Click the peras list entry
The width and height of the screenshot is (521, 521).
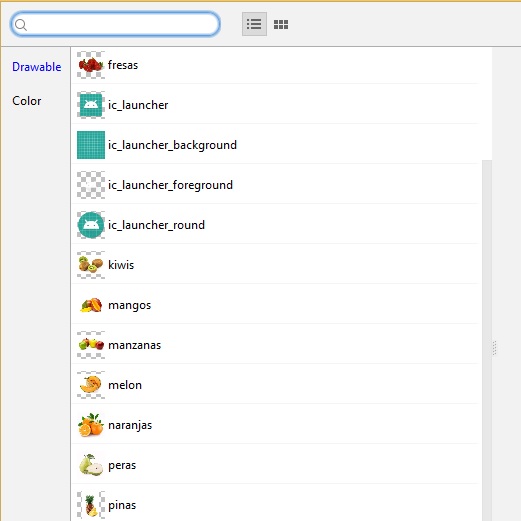[275, 465]
